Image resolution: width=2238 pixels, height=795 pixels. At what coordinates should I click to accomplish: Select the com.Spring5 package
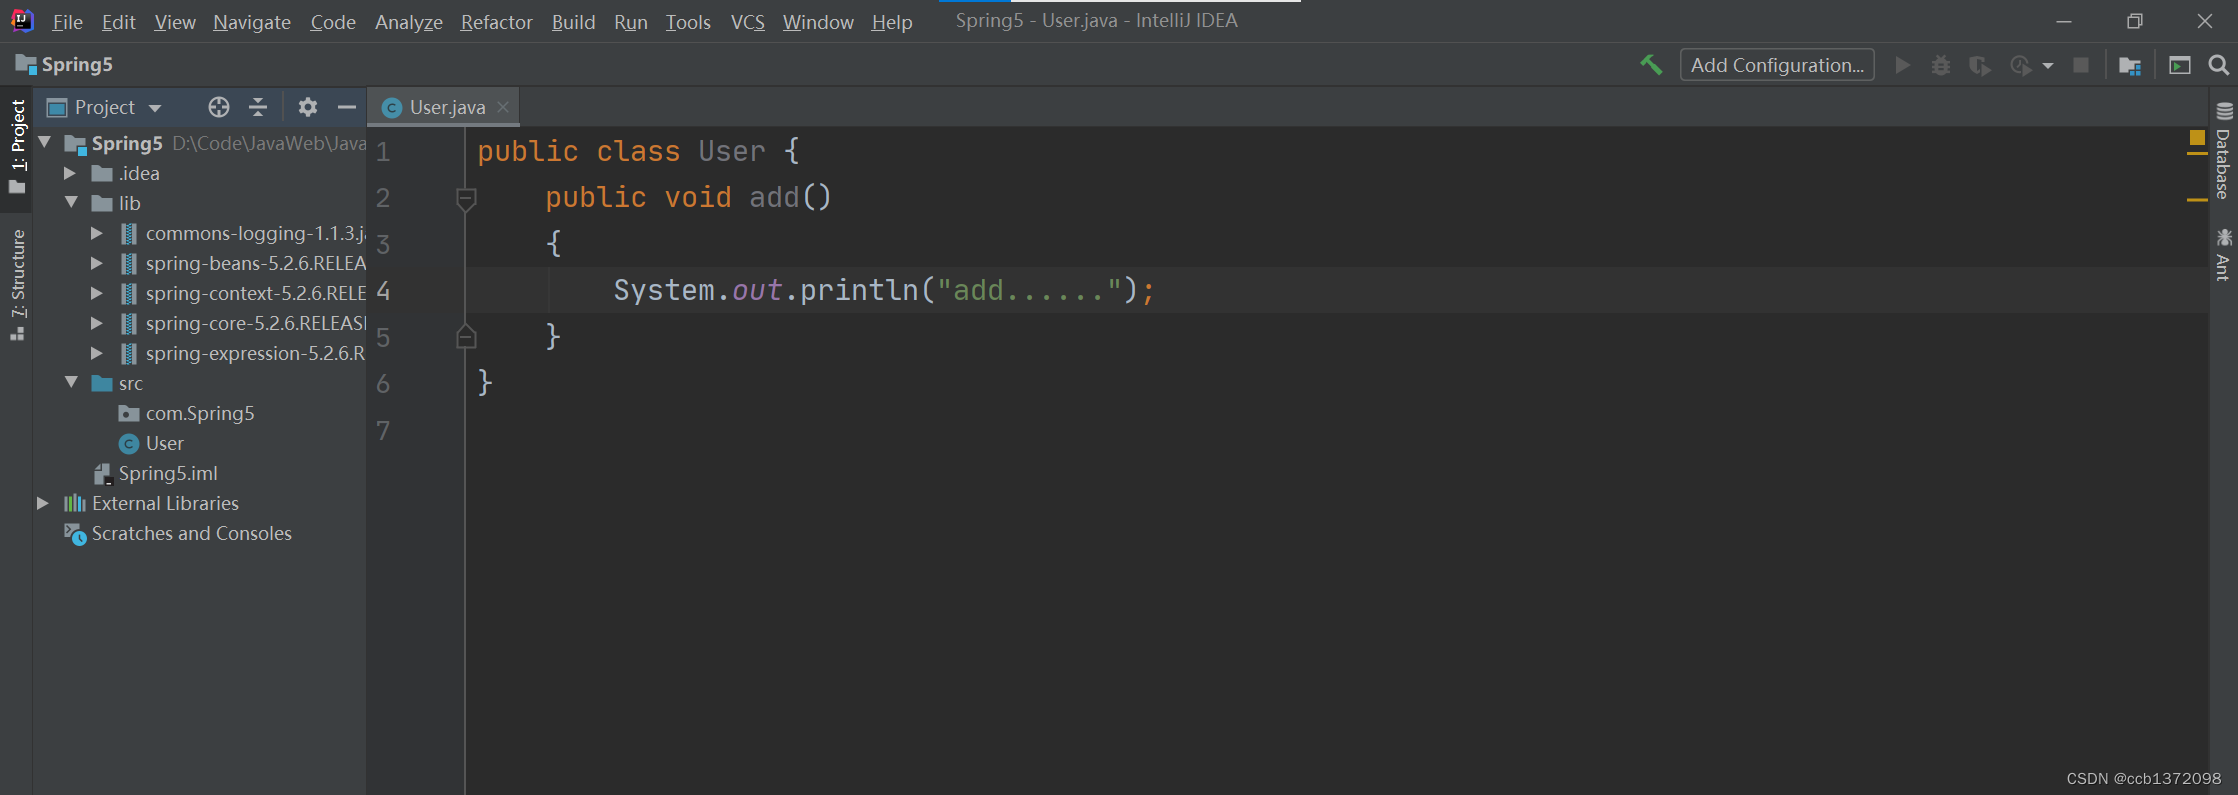pos(199,413)
